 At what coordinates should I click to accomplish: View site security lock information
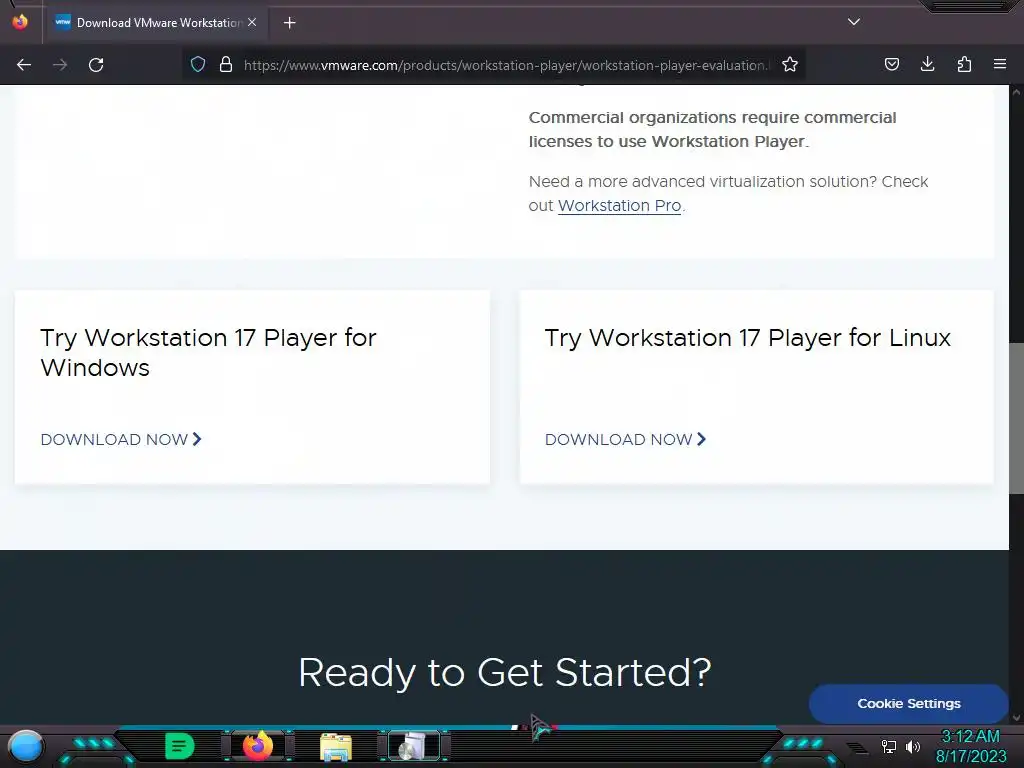[x=226, y=65]
